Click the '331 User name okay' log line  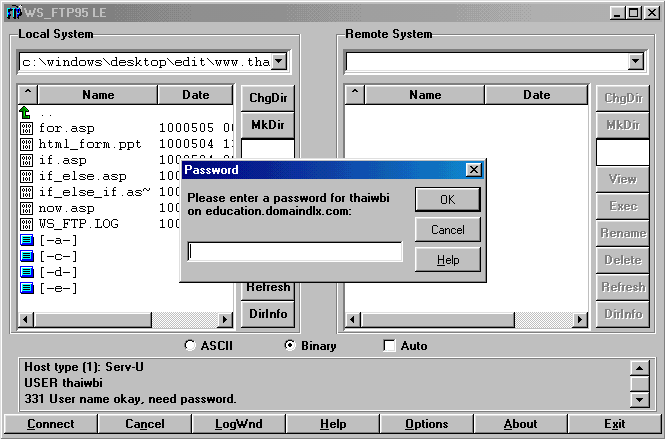[130, 399]
